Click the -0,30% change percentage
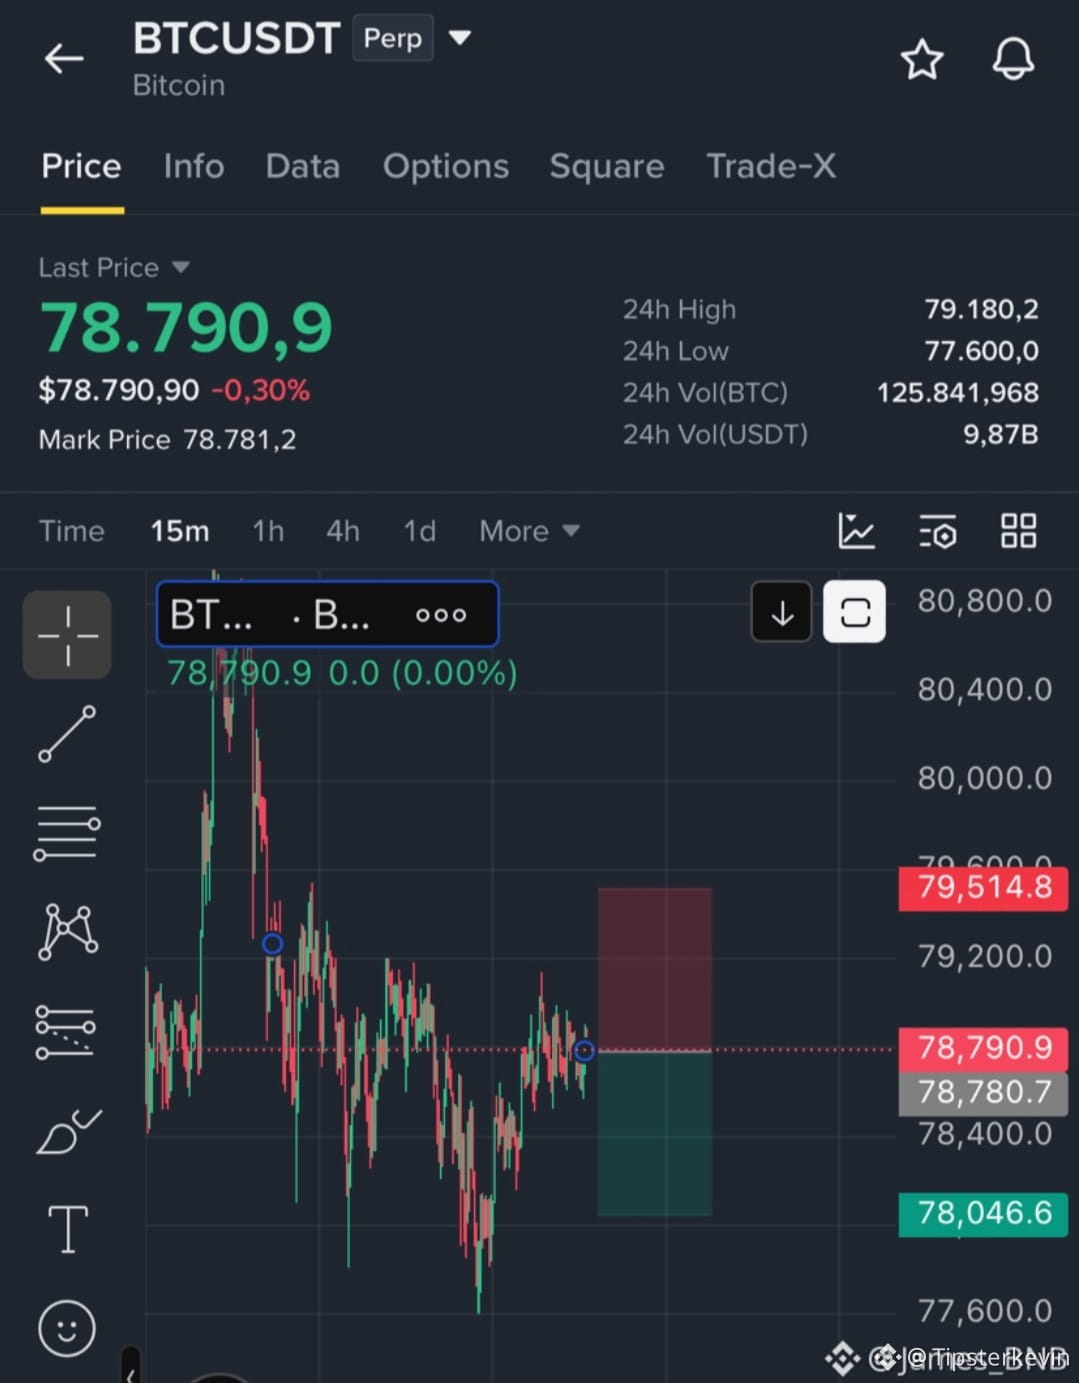This screenshot has height=1383, width=1079. click(260, 390)
